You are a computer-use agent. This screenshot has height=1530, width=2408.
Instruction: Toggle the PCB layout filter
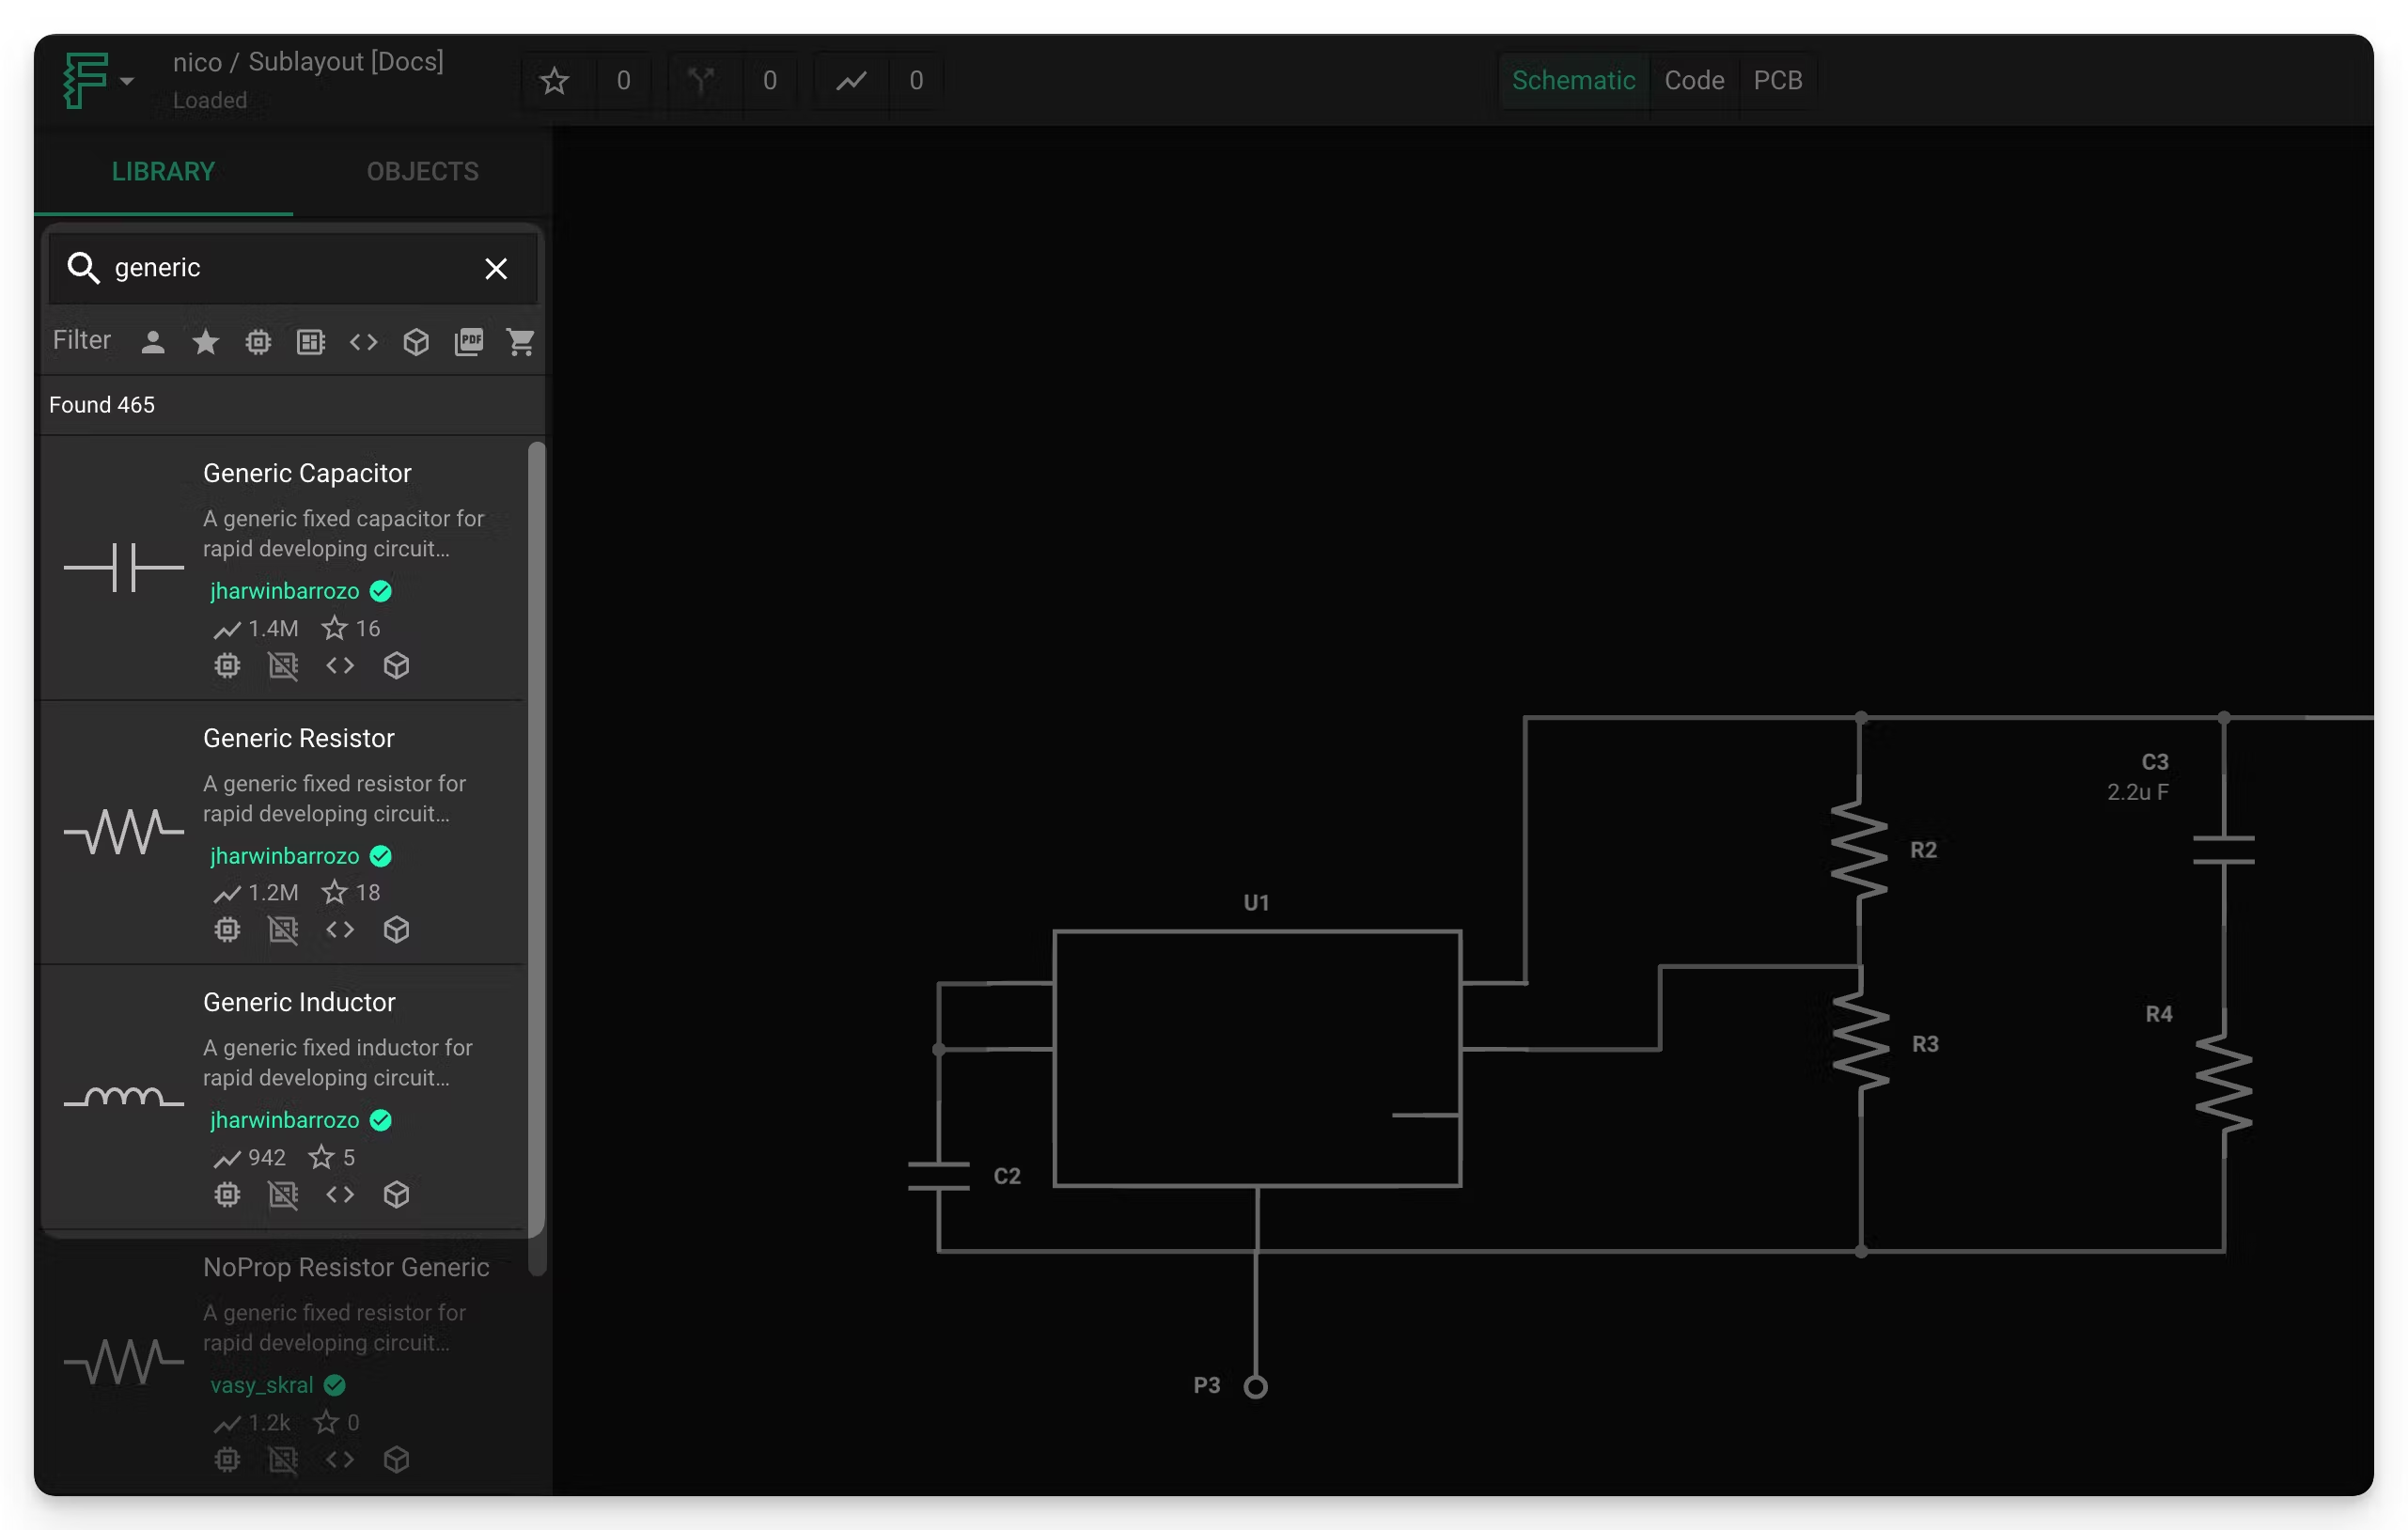[x=311, y=342]
